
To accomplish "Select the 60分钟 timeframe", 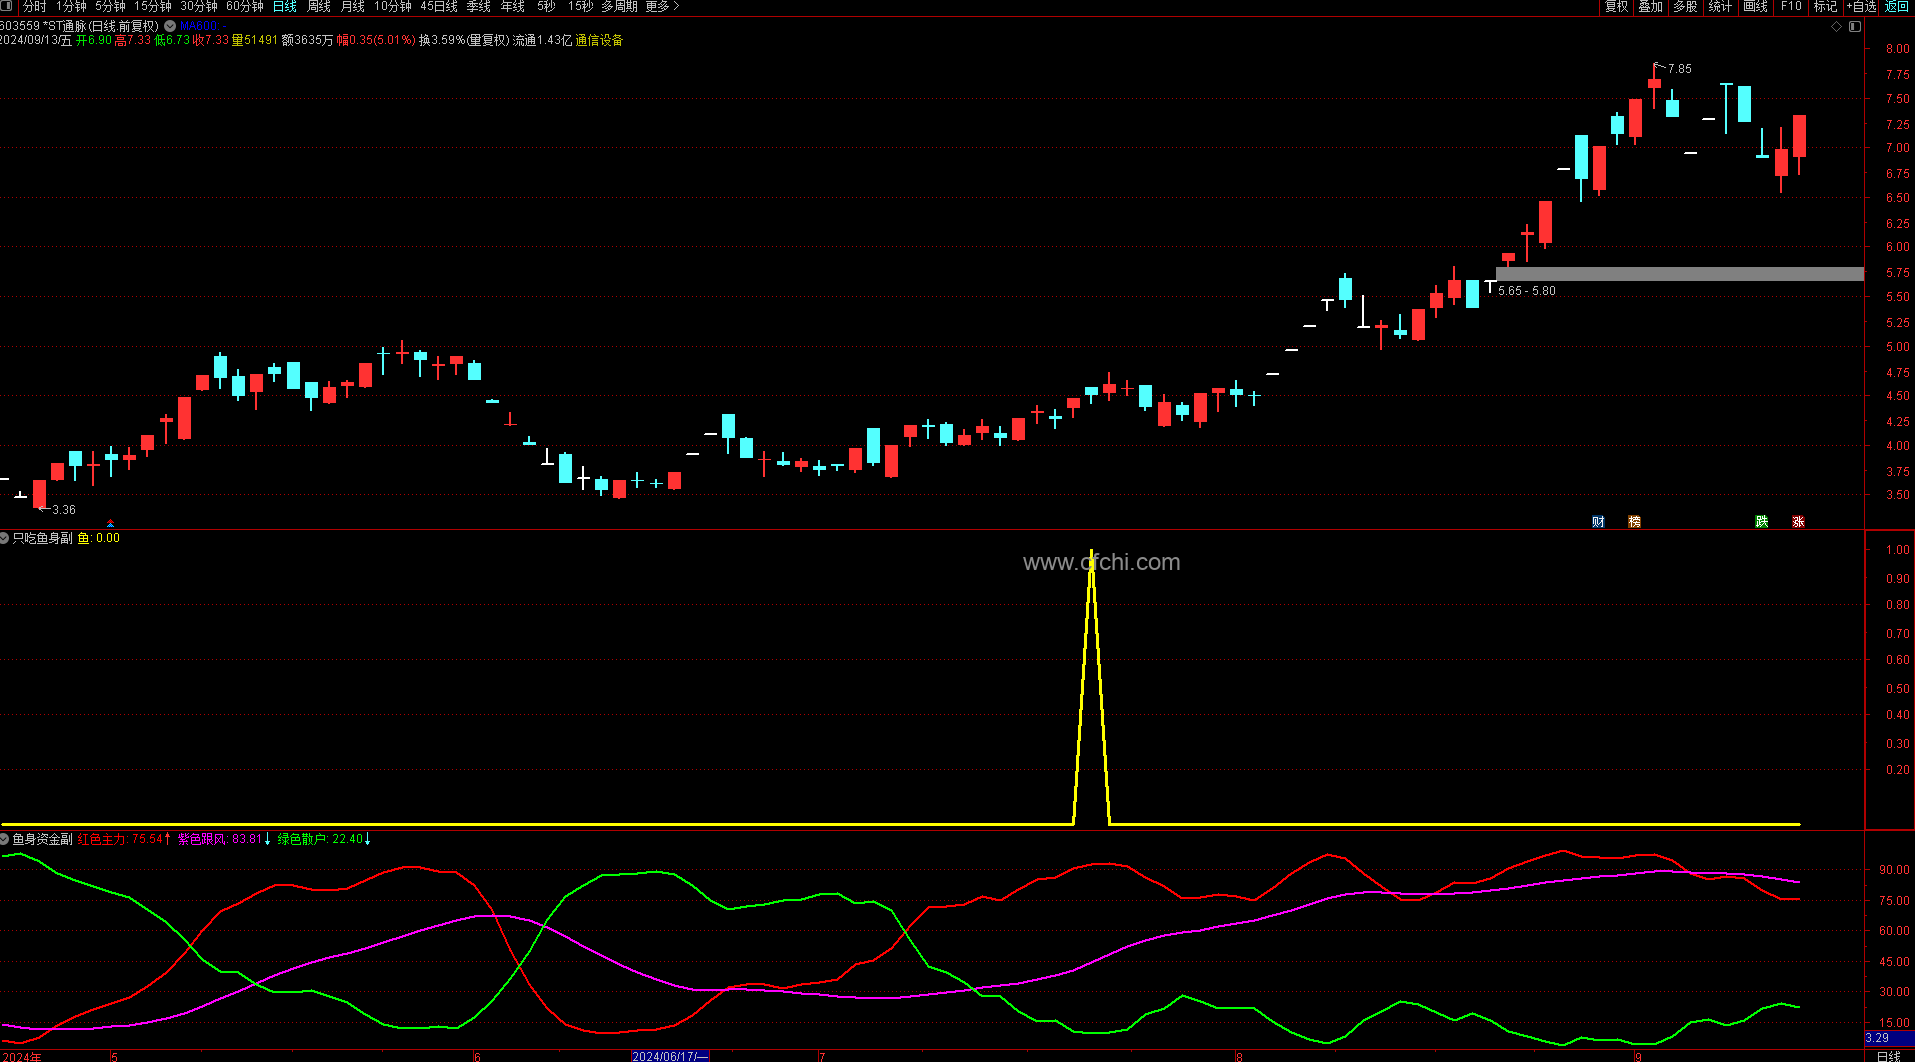I will pyautogui.click(x=245, y=7).
